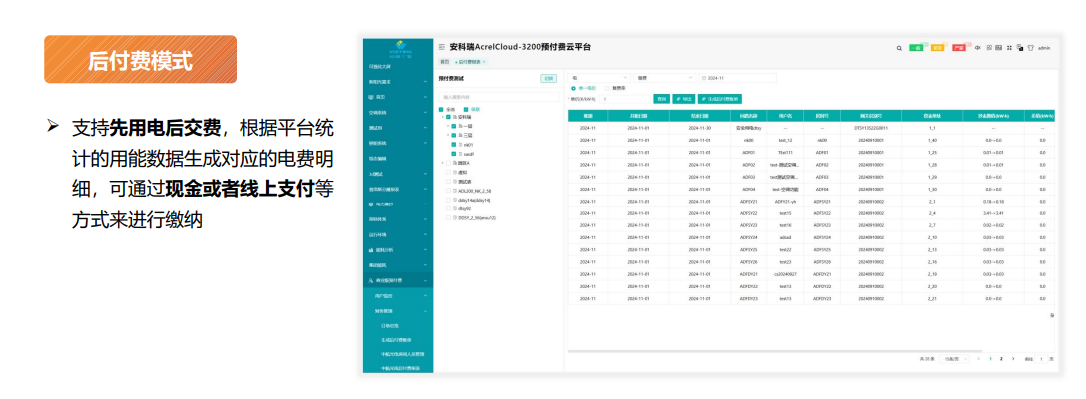The height and width of the screenshot is (399, 1086).
Task: Expand the 园区A tree node arrow
Action: click(442, 163)
